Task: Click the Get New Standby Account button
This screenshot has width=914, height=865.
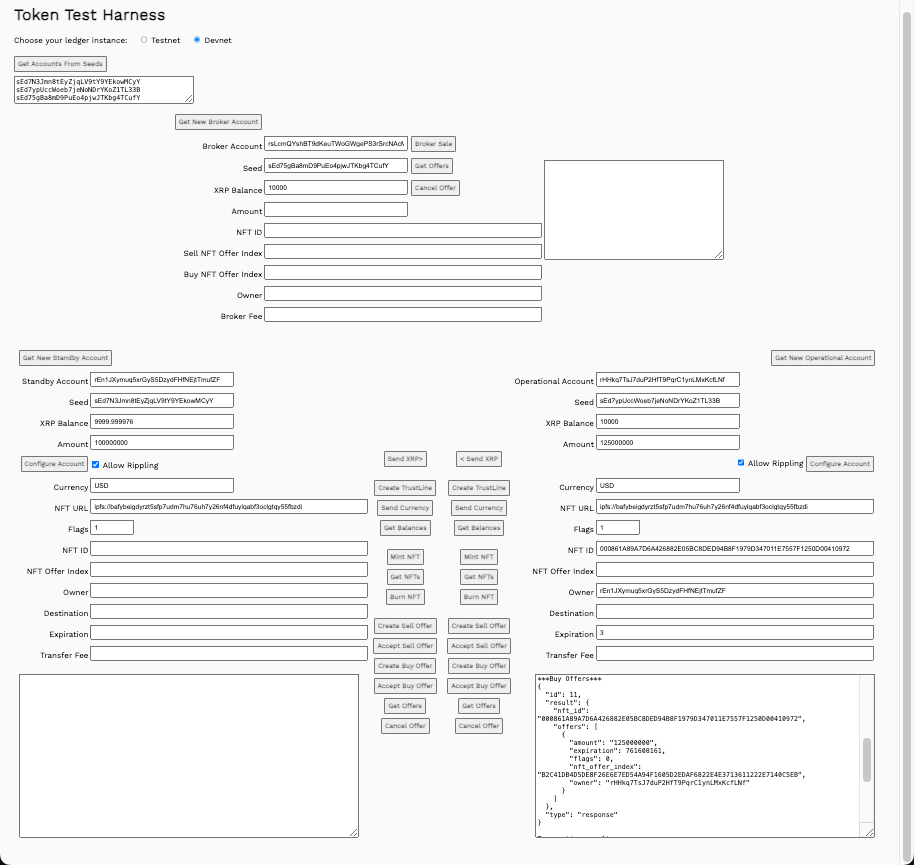Action: [x=65, y=358]
